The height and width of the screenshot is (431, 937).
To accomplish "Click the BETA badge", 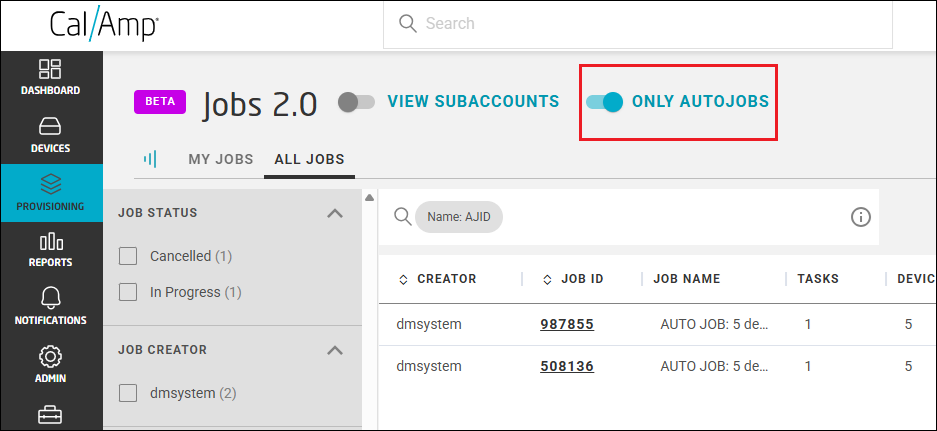I will (x=160, y=102).
